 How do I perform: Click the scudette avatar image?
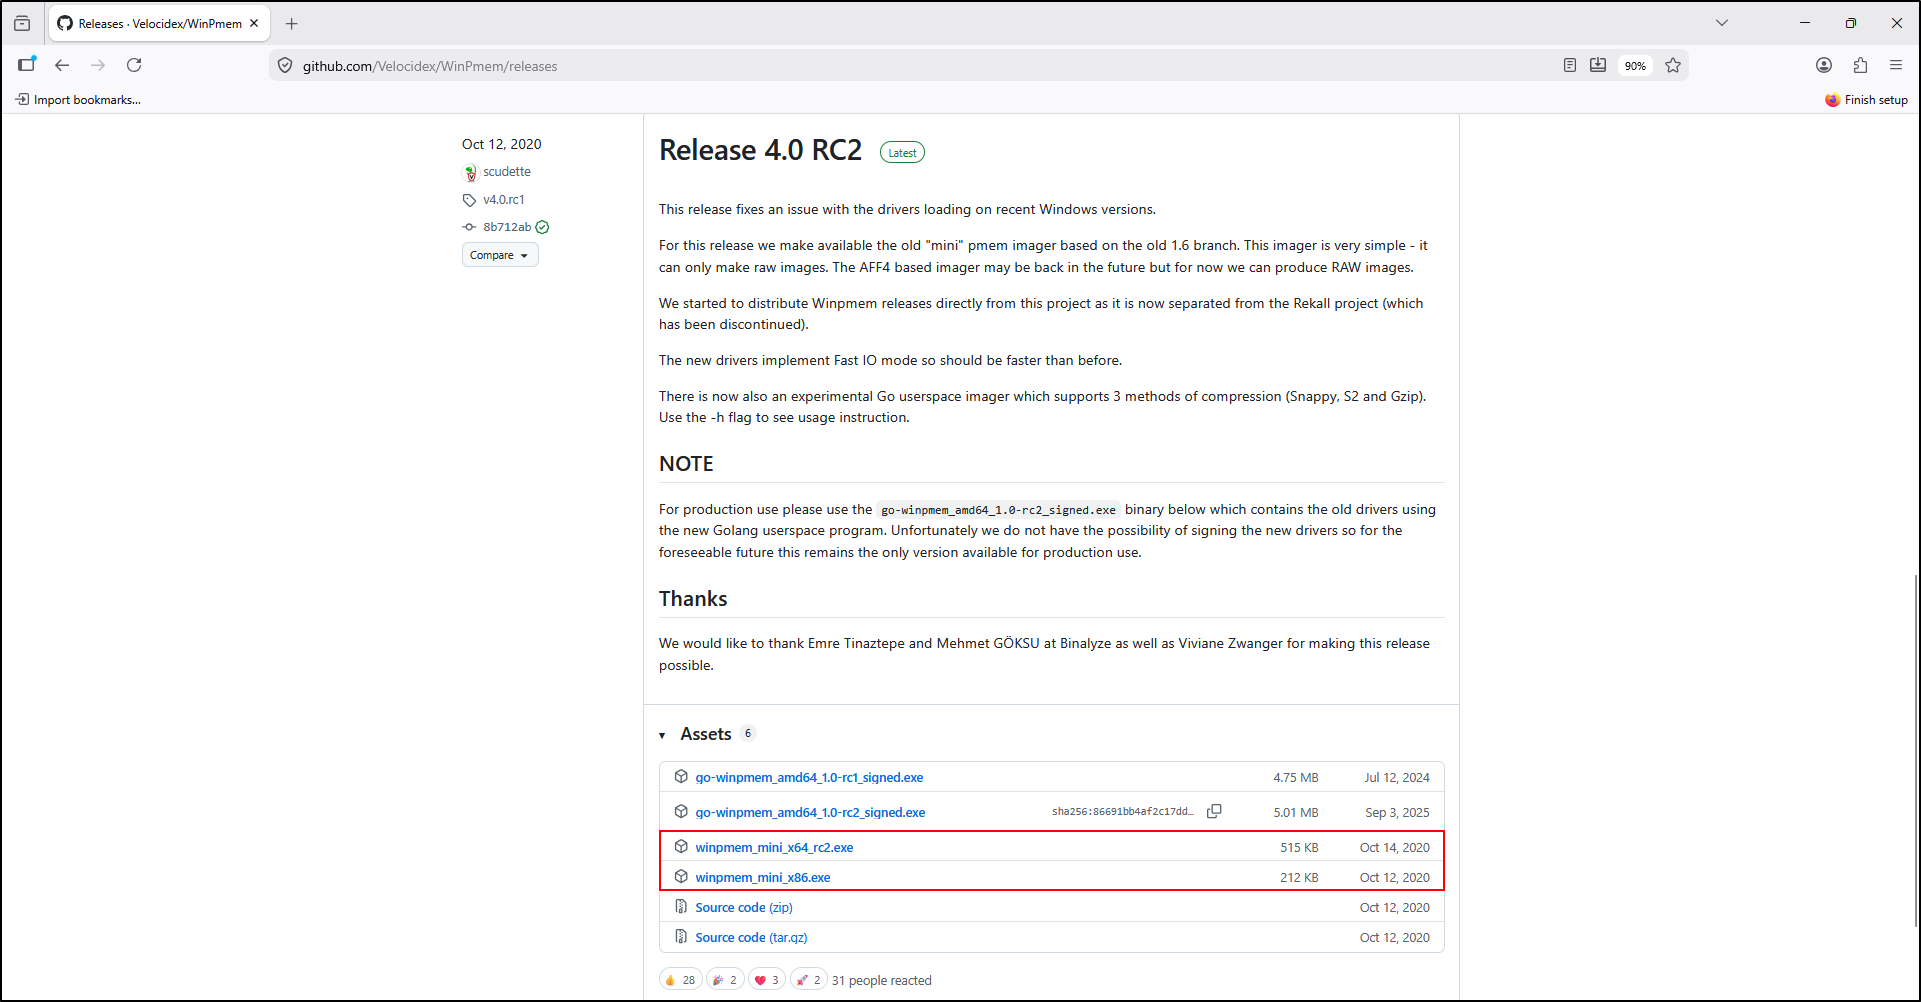(x=470, y=173)
